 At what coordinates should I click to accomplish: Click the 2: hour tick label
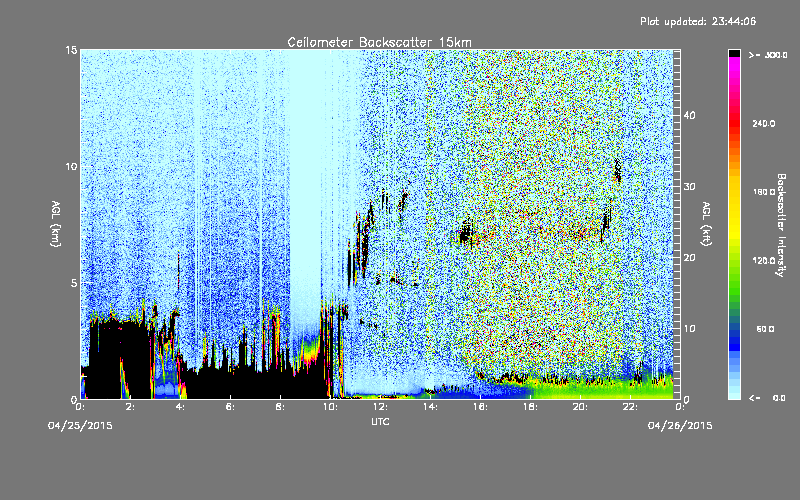(x=130, y=407)
